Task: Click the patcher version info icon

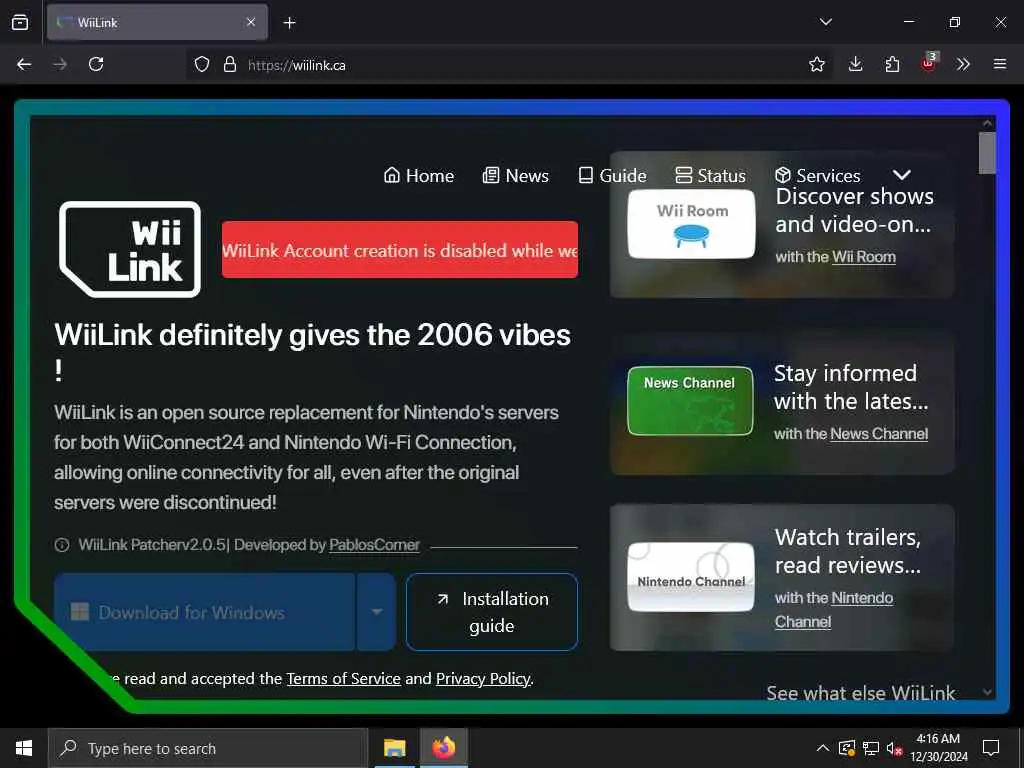Action: tap(62, 545)
